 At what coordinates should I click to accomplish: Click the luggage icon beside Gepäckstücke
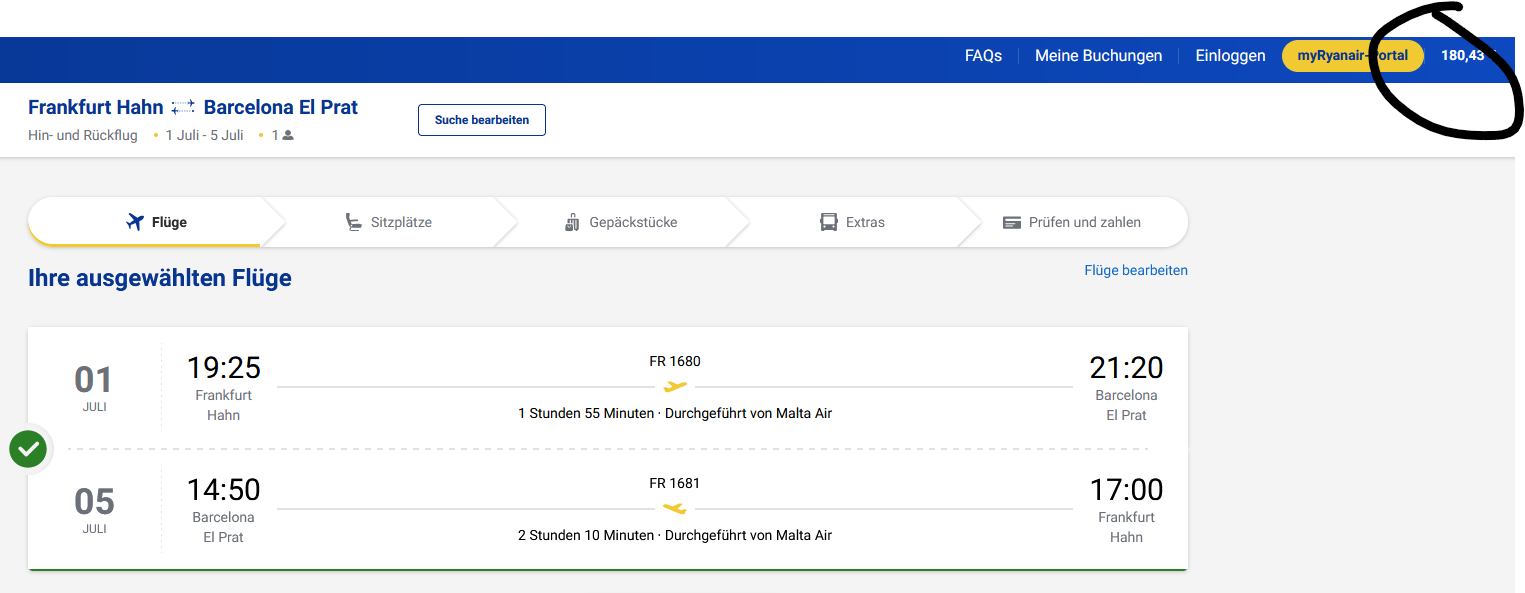pyautogui.click(x=572, y=222)
